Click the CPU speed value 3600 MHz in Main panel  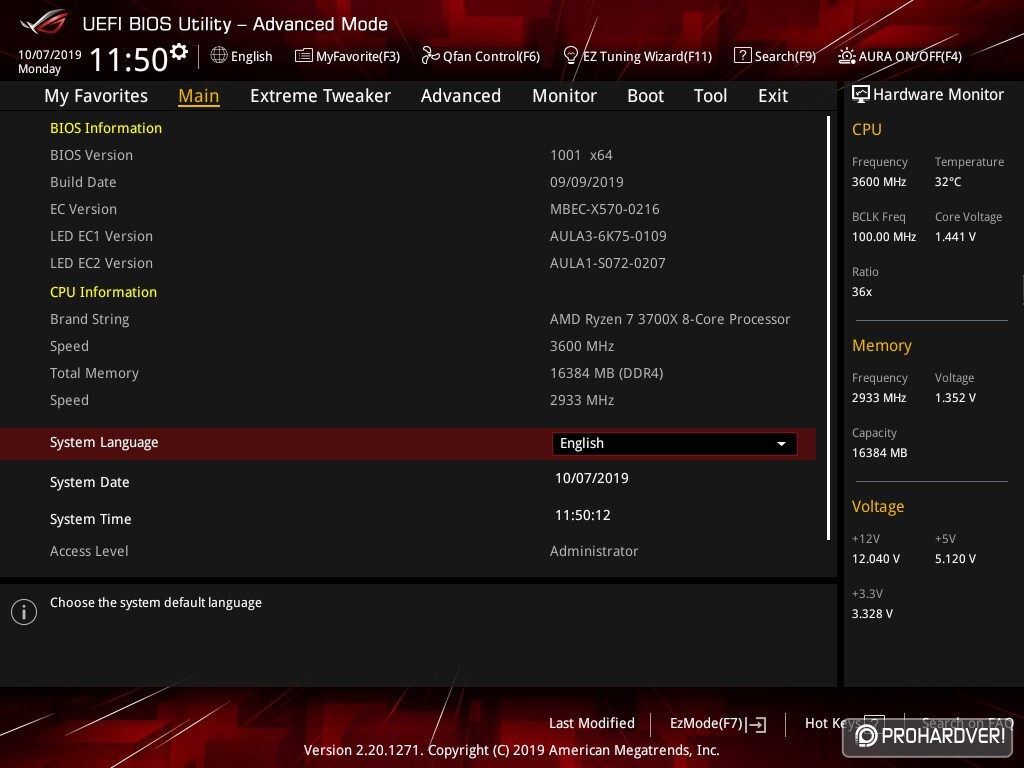[x=582, y=346]
